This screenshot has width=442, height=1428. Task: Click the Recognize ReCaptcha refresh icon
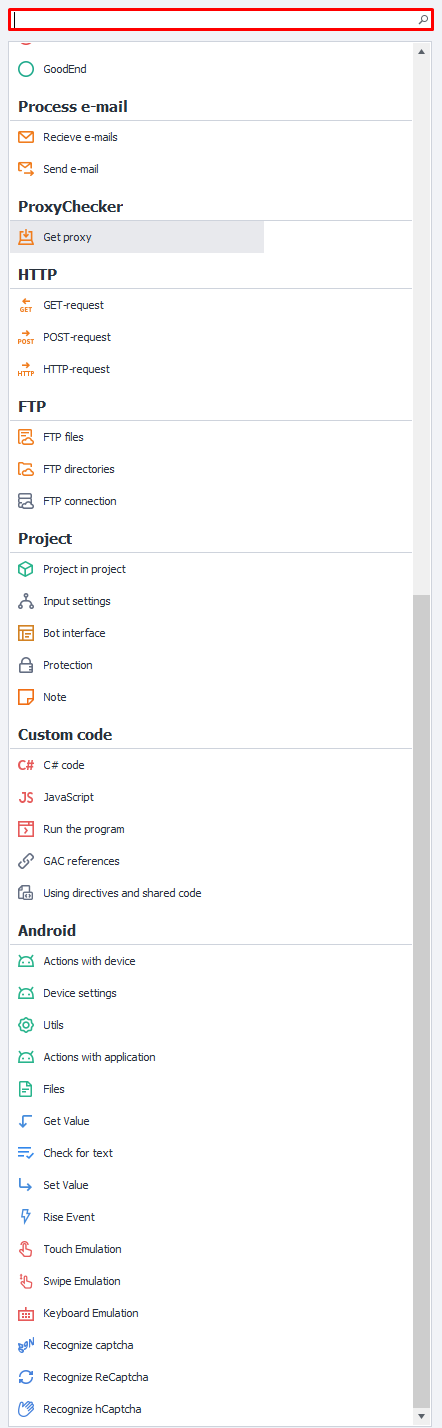pos(26,1377)
